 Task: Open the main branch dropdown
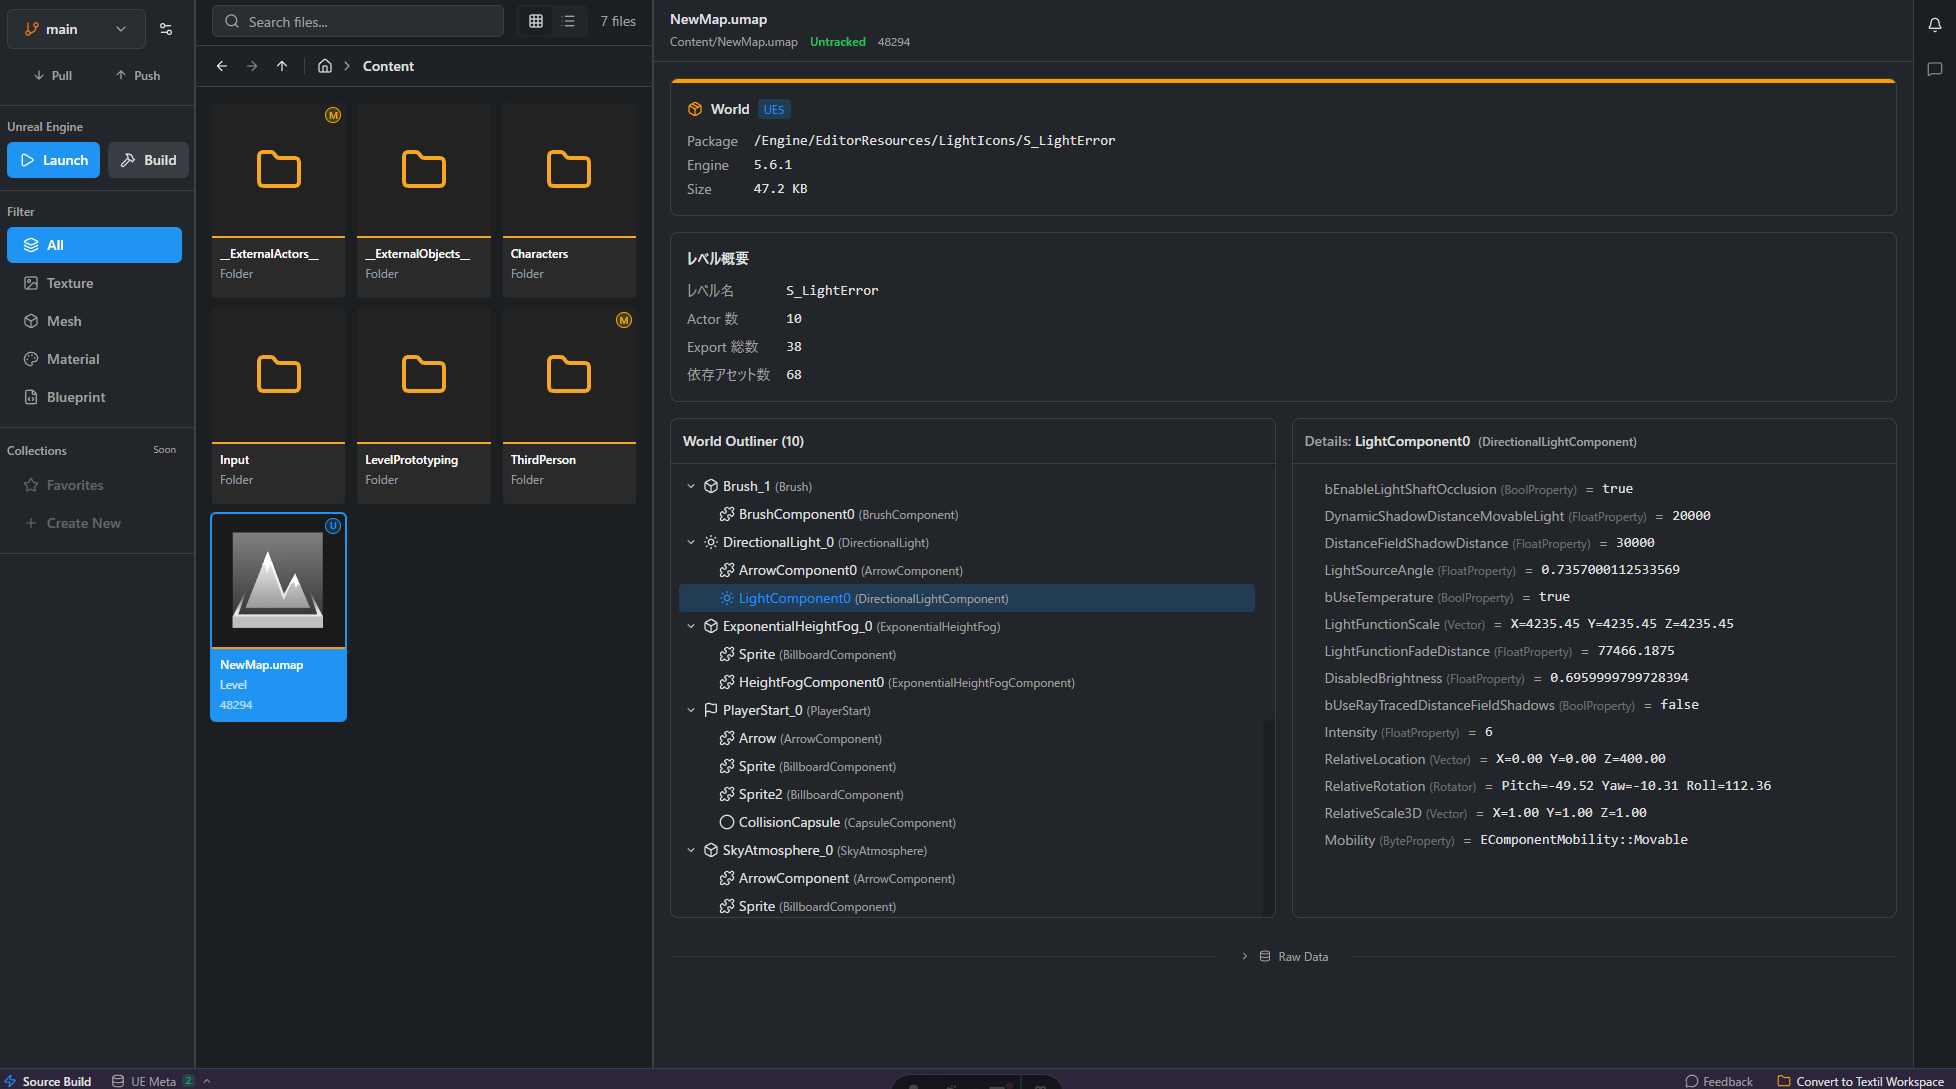point(76,29)
